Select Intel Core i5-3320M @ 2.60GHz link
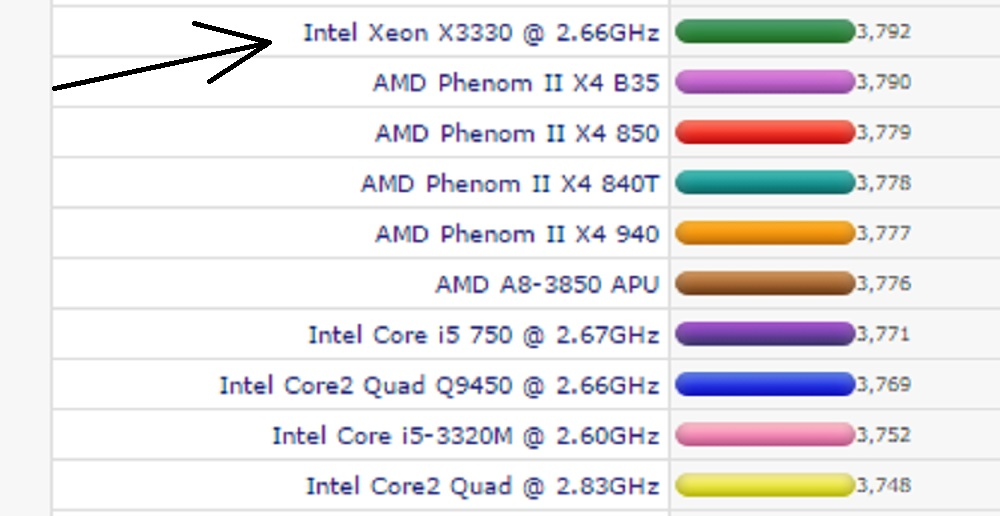The height and width of the screenshot is (516, 1000). pyautogui.click(x=465, y=436)
